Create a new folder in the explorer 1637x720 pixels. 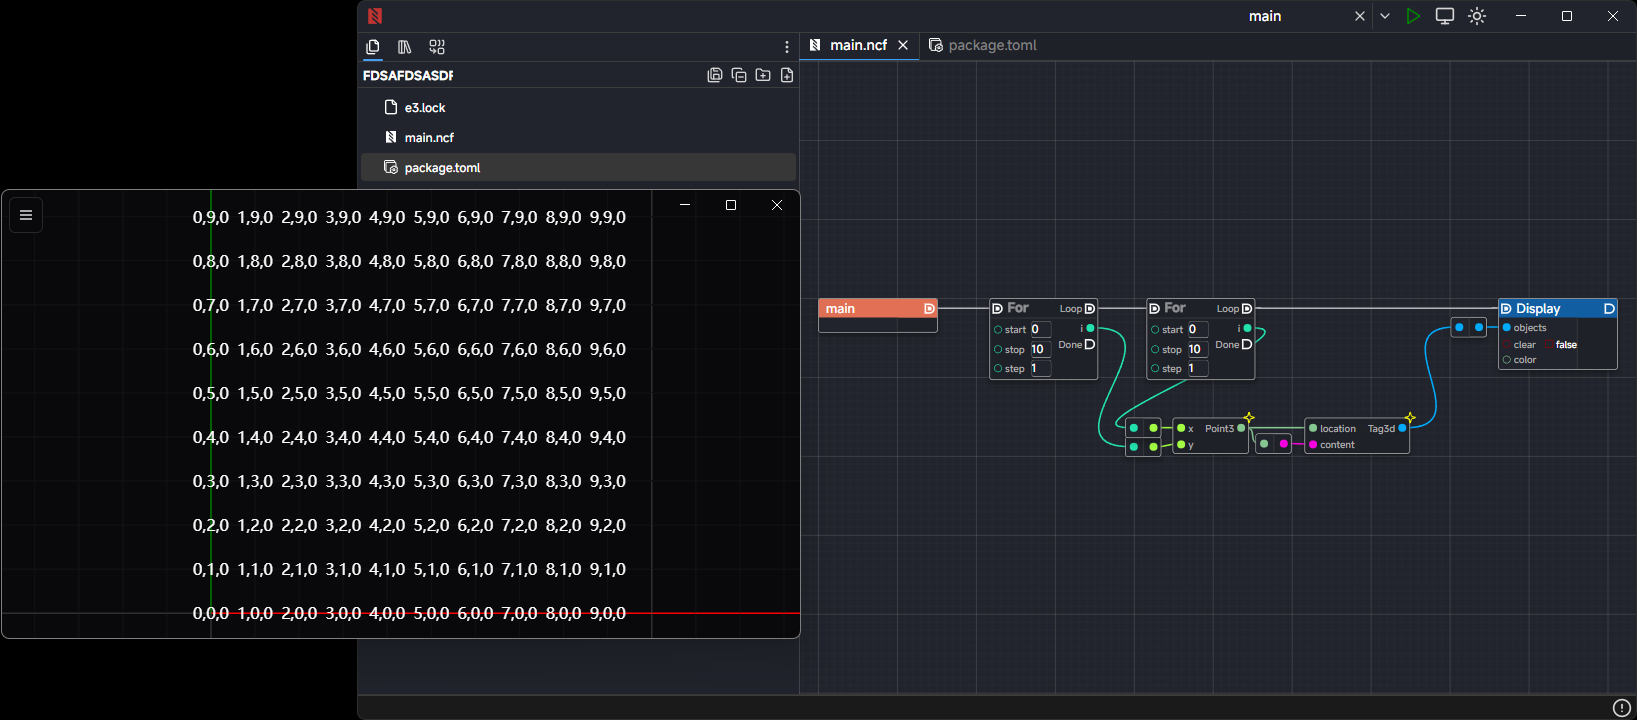point(763,75)
